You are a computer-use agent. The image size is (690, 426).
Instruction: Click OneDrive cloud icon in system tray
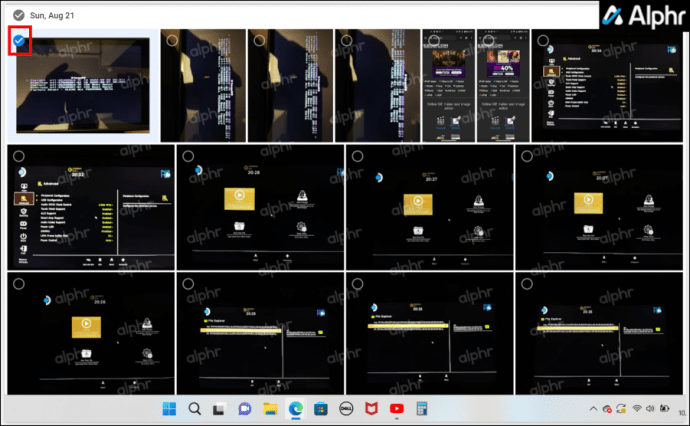pos(607,409)
